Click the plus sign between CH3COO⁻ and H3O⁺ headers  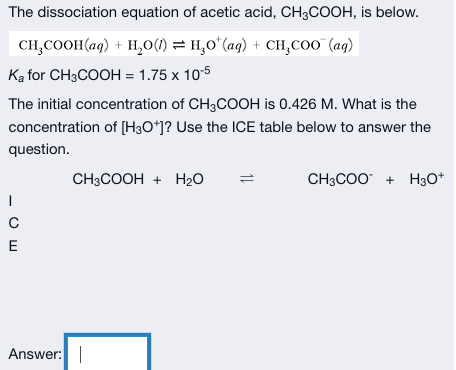[390, 180]
